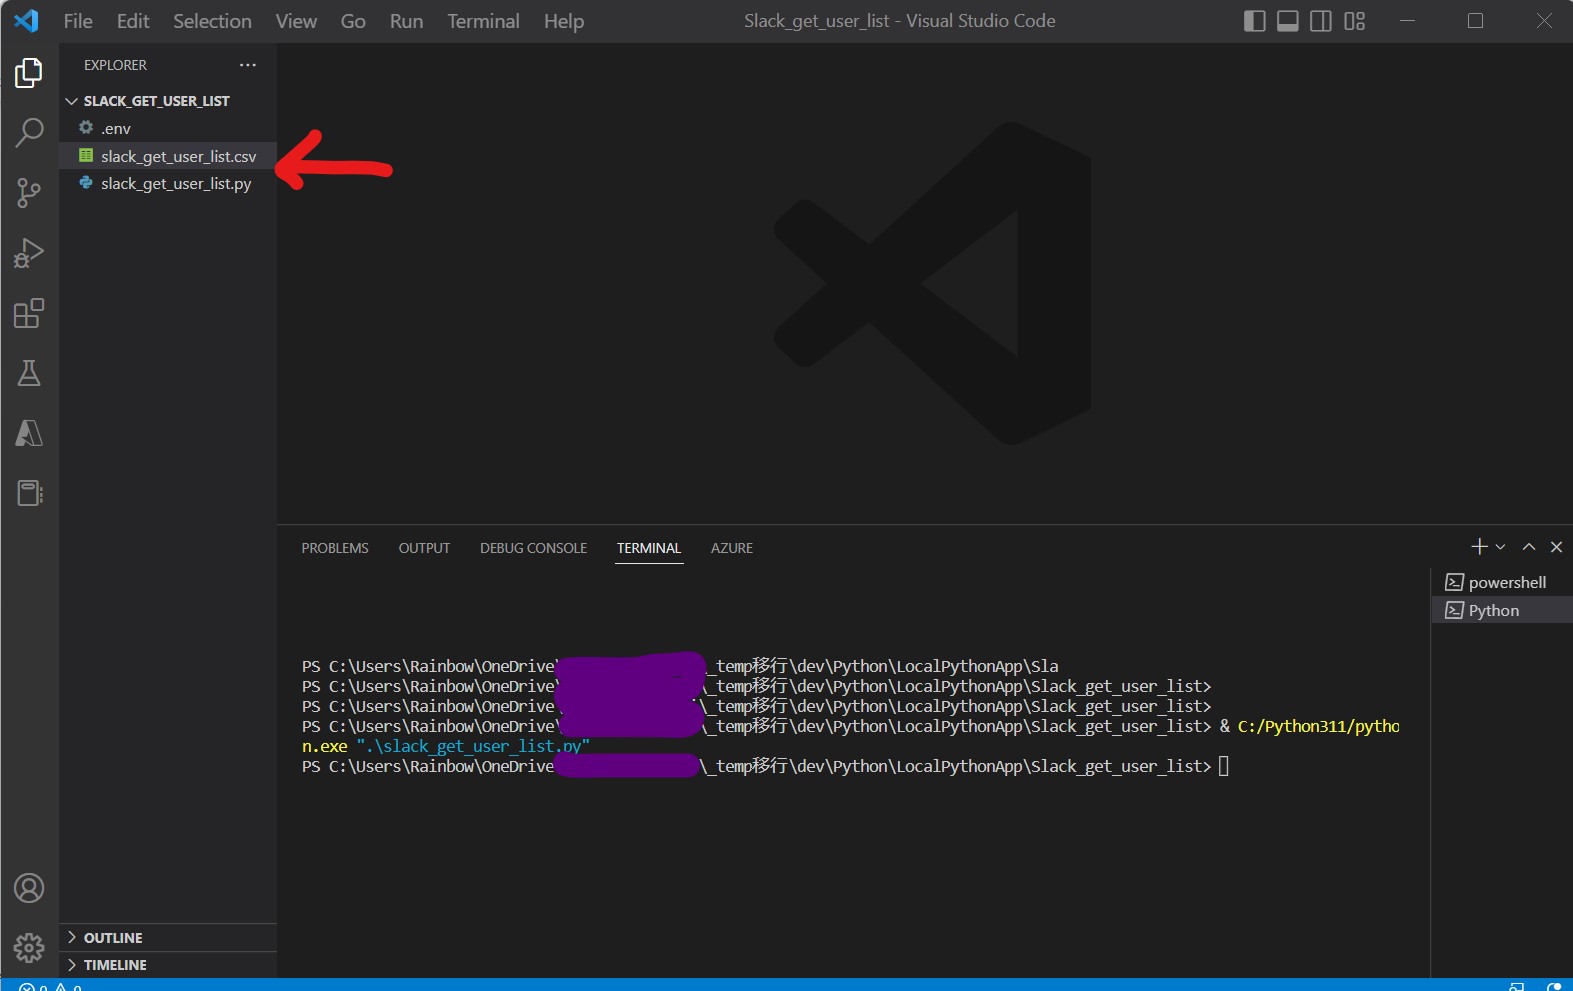Maximize the panel with the up chevron

point(1528,547)
